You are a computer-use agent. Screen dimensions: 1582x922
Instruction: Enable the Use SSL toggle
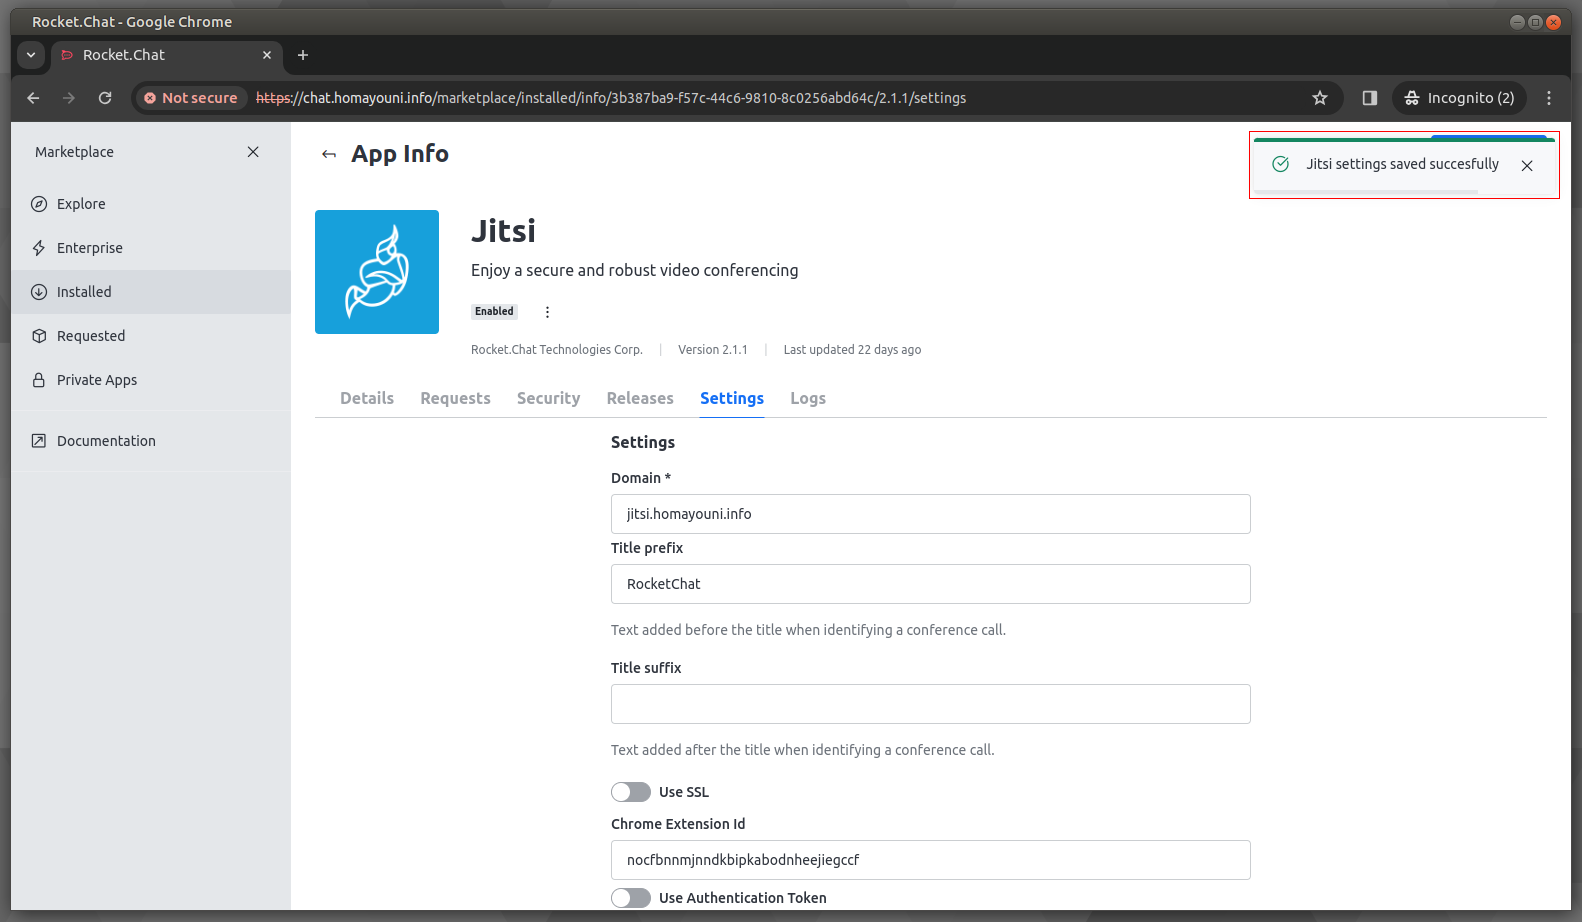pyautogui.click(x=631, y=792)
